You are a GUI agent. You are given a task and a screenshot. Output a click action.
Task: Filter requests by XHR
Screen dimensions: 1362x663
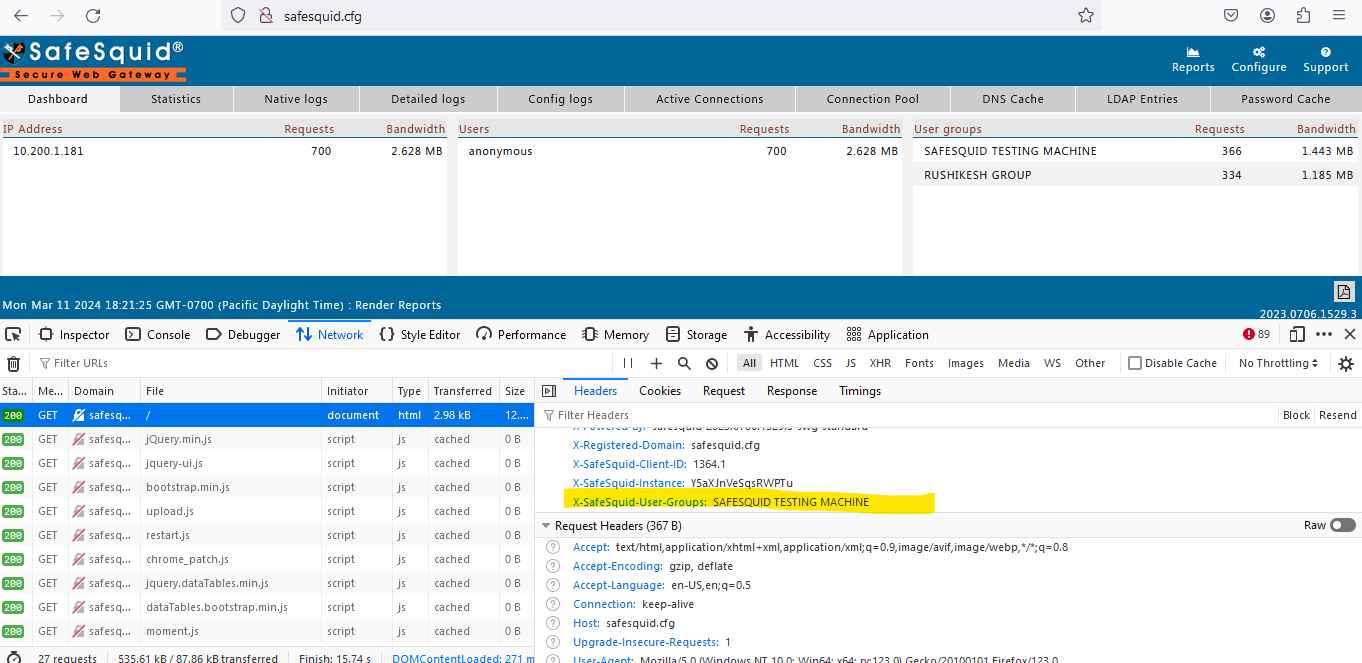[880, 363]
